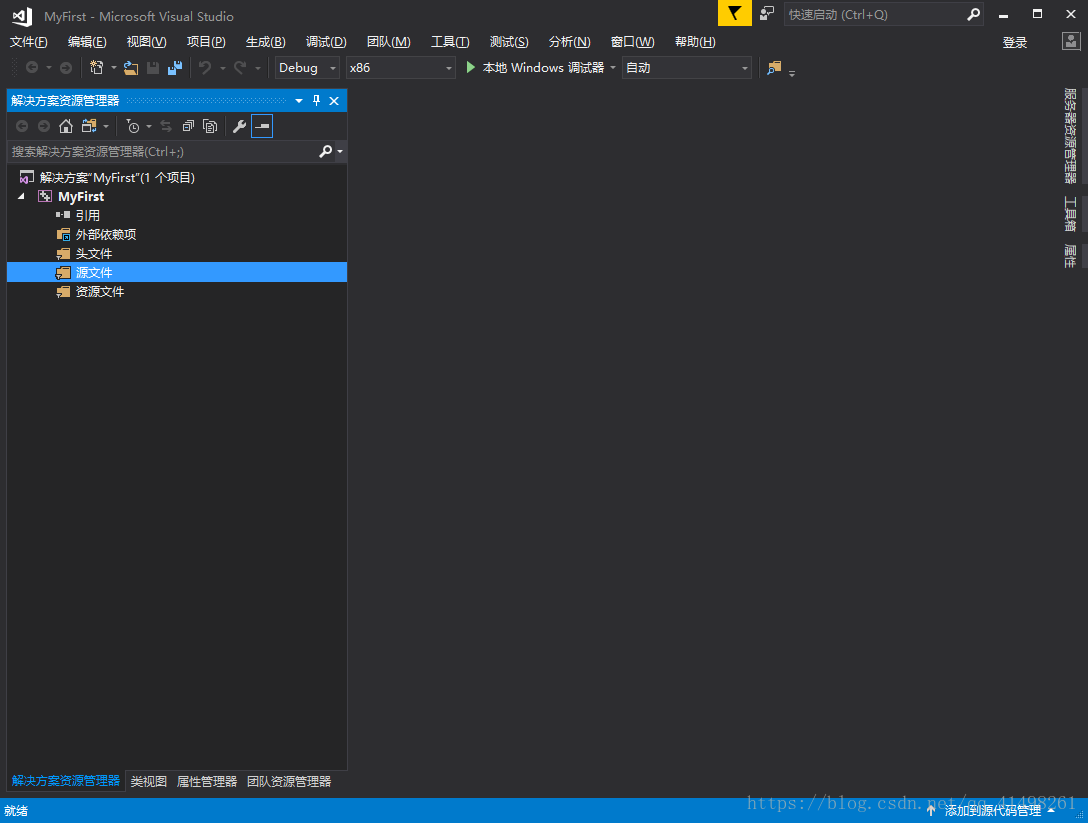Open the 调试(D) menu
This screenshot has height=823, width=1088.
click(x=325, y=42)
